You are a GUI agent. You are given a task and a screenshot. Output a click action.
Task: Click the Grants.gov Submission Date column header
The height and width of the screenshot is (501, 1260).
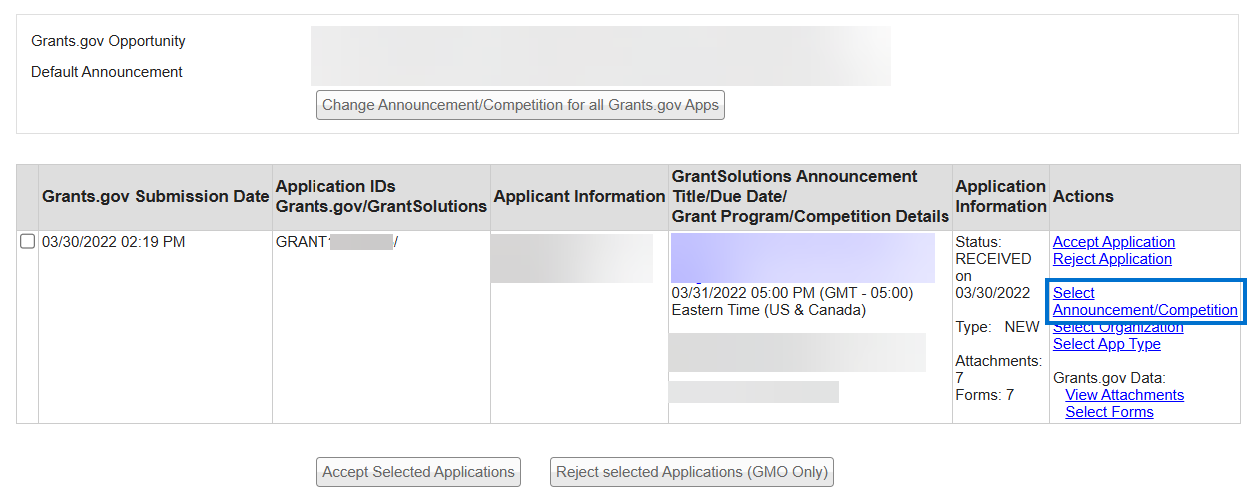coord(155,197)
